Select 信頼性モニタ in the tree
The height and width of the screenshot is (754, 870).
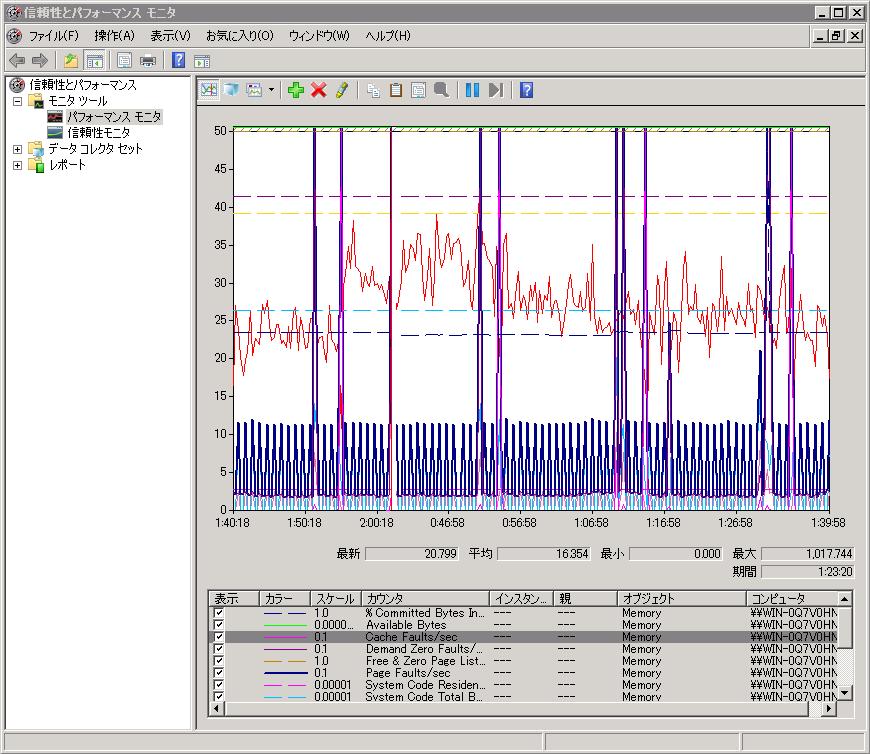tap(98, 133)
